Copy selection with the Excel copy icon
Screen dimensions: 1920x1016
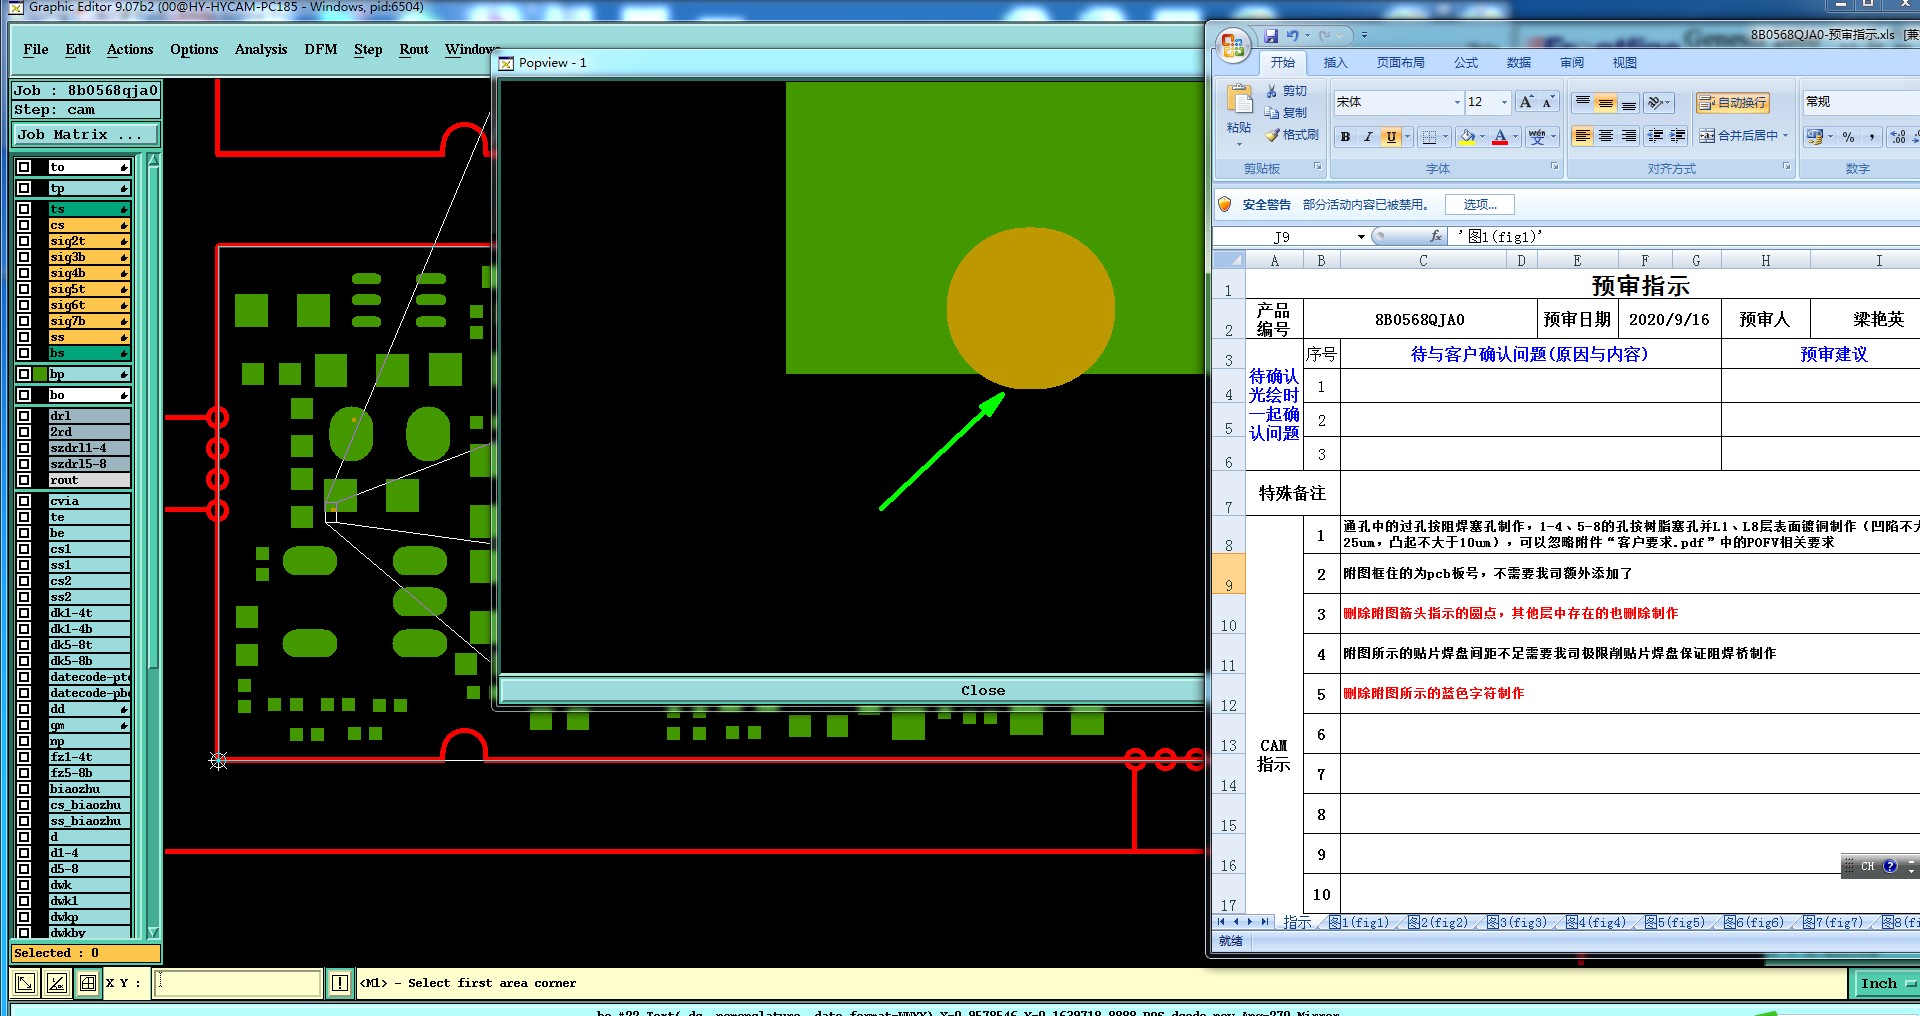1272,113
